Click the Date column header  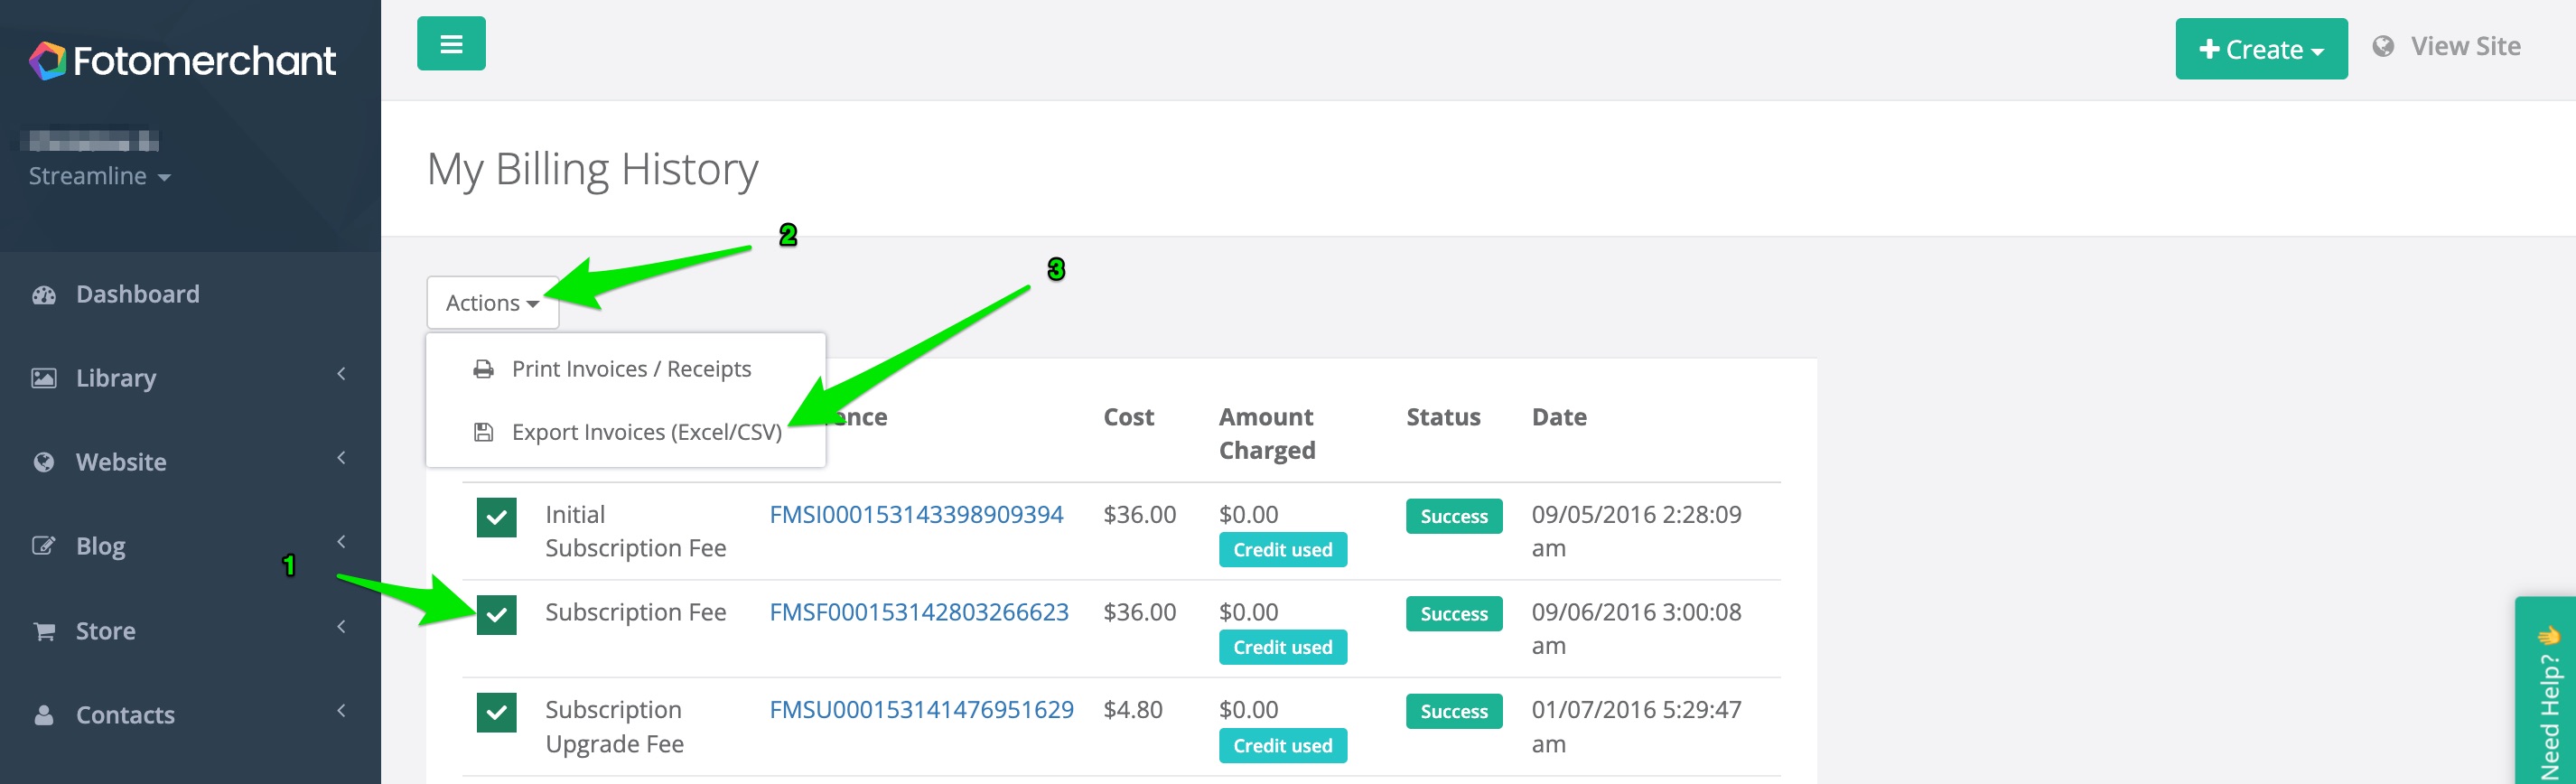pyautogui.click(x=1559, y=417)
